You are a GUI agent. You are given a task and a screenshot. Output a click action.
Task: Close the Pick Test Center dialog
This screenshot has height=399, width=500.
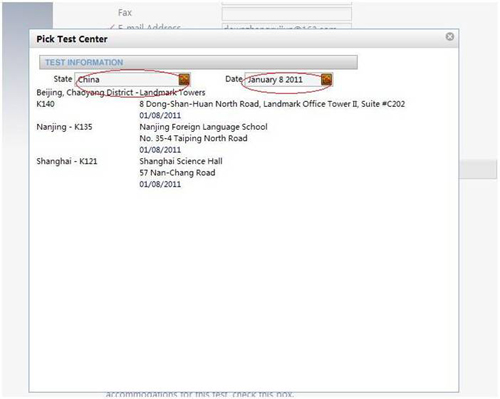point(450,37)
